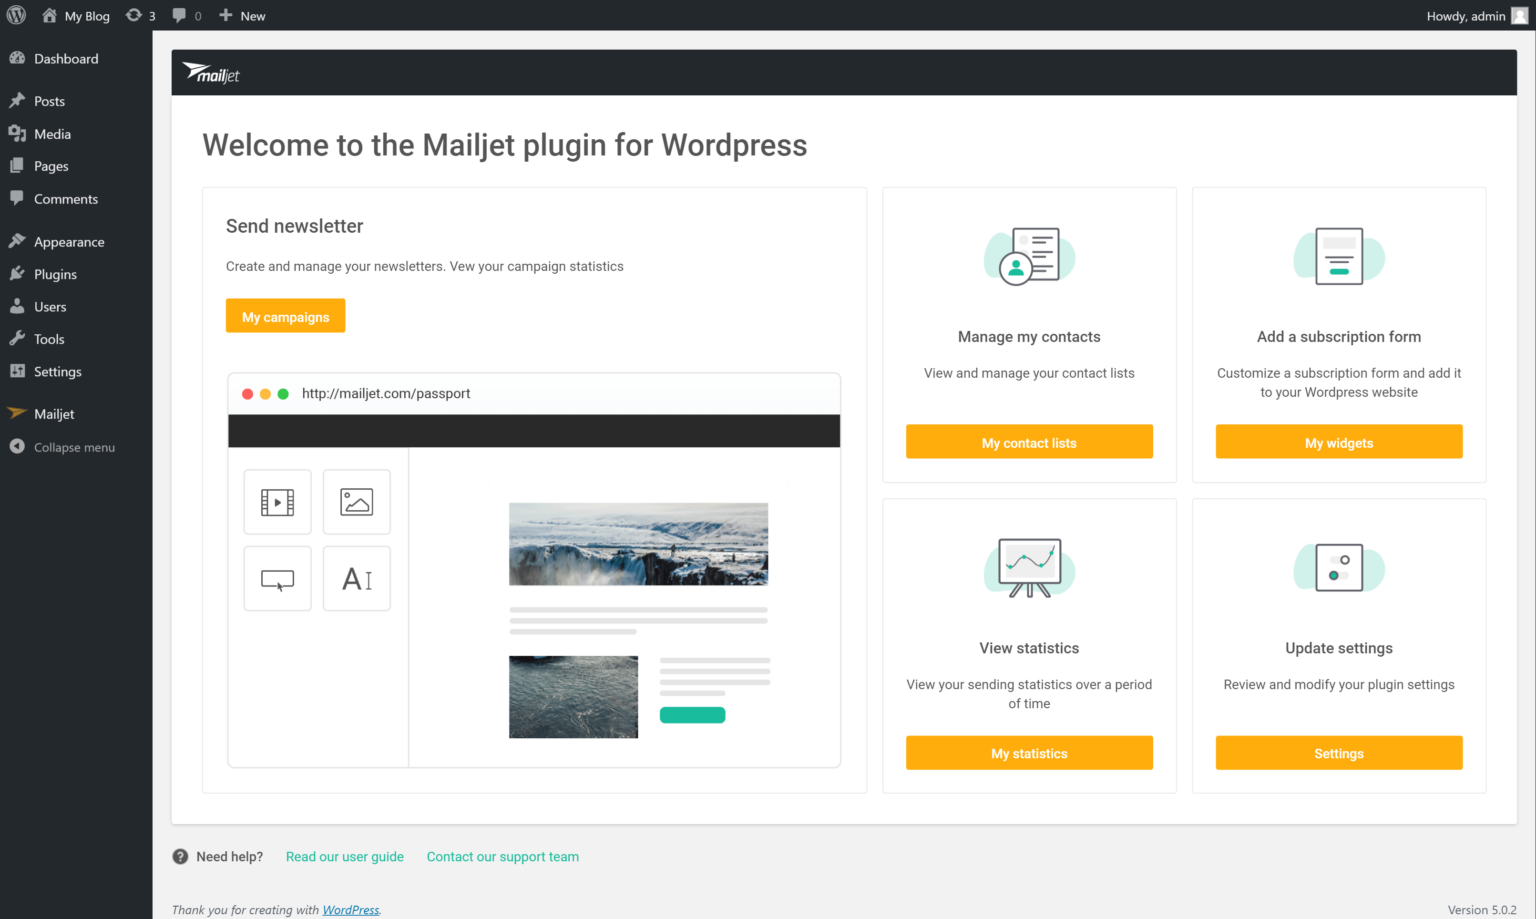
Task: Open 'My contact lists'
Action: 1029,441
